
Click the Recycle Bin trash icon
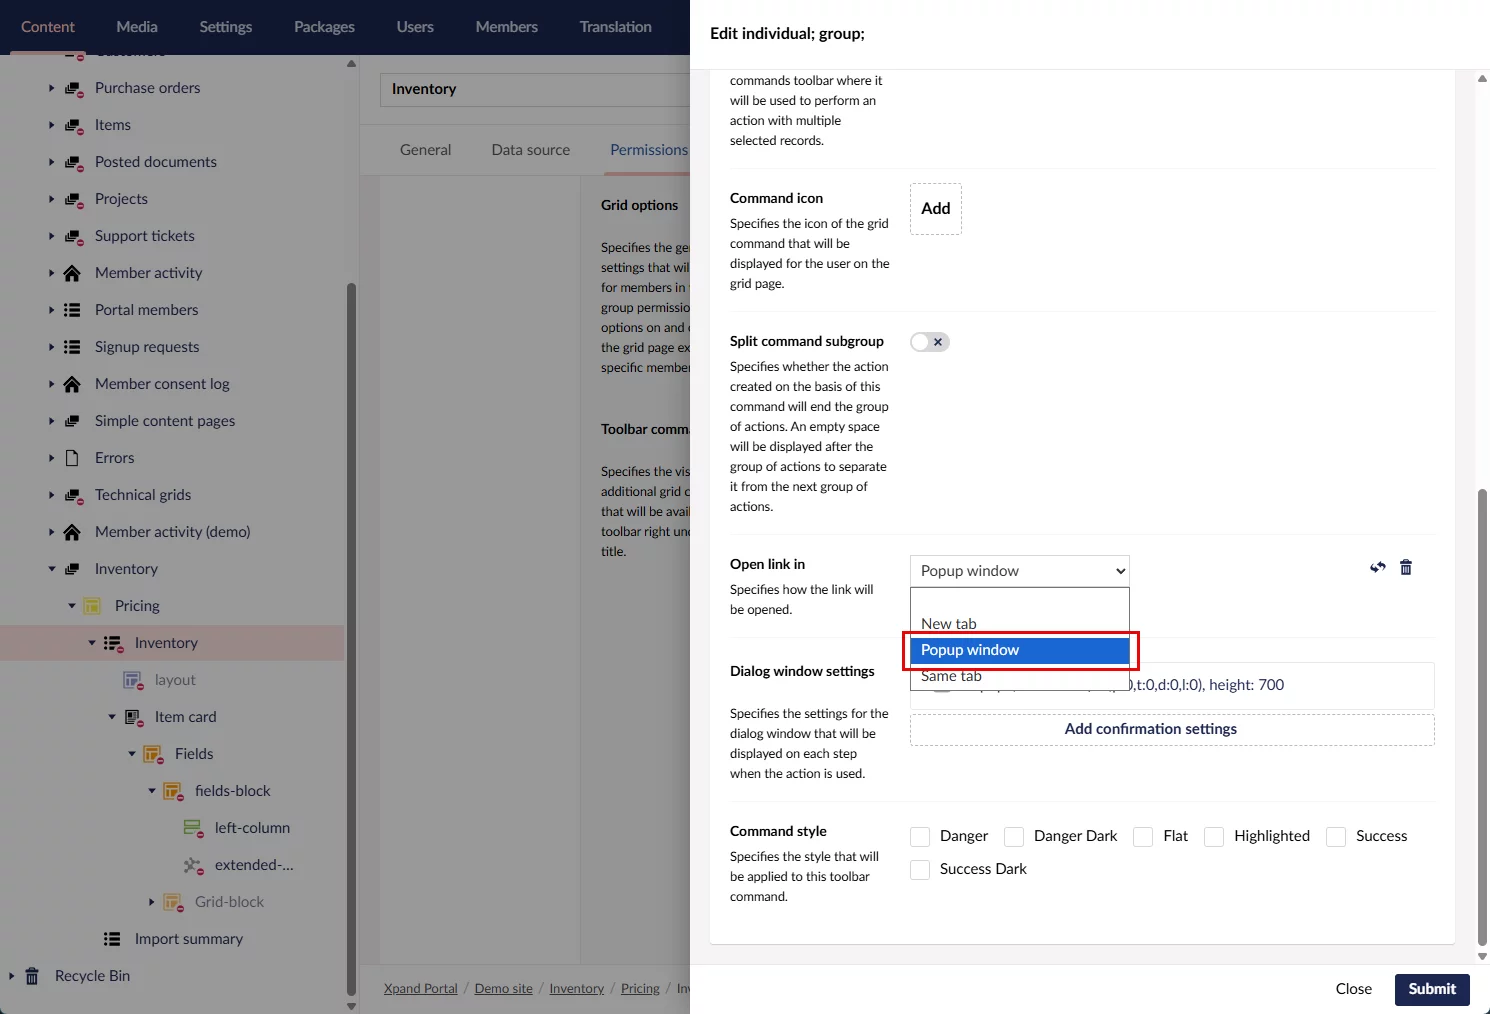tap(32, 976)
